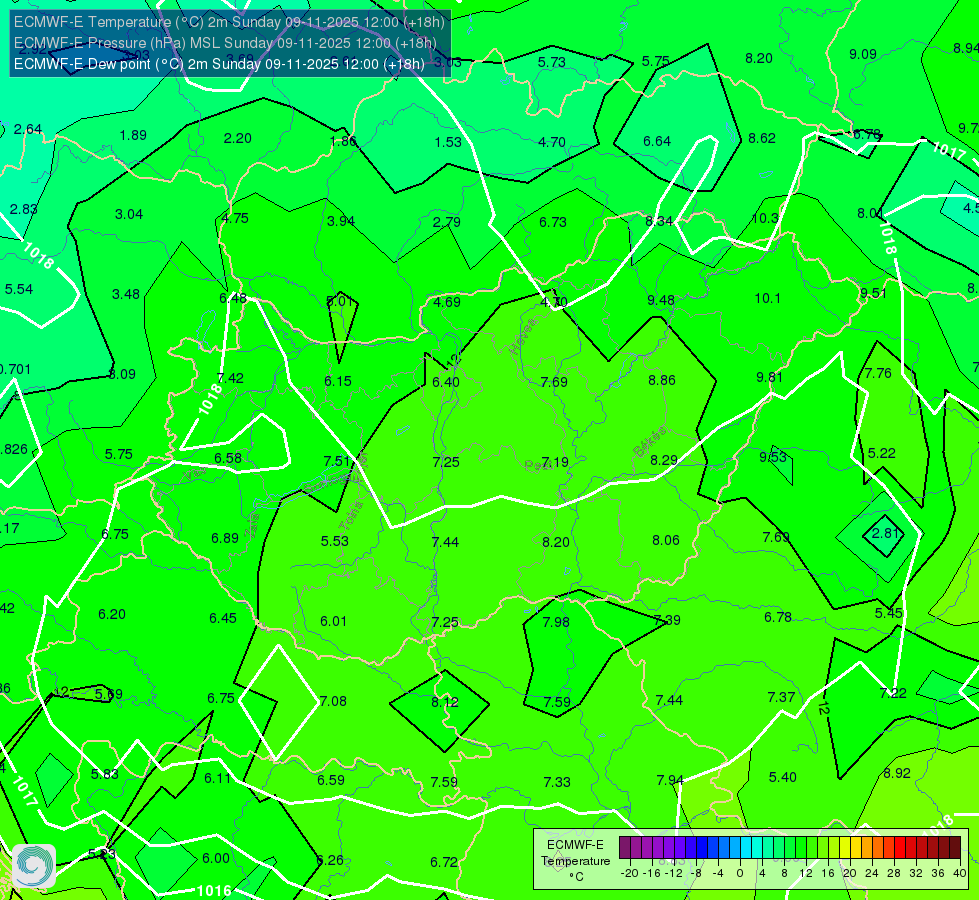Screen dimensions: 979x900
Task: Click the temperature value 6.58
Action: point(228,458)
